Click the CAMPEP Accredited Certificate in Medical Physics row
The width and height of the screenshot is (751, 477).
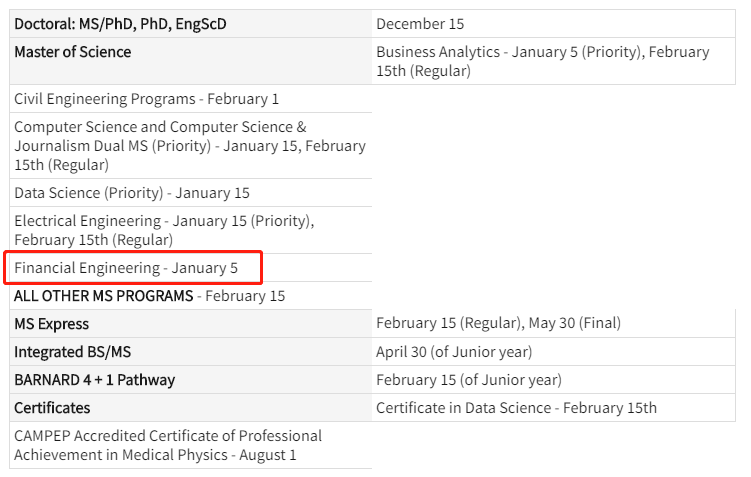click(x=168, y=445)
